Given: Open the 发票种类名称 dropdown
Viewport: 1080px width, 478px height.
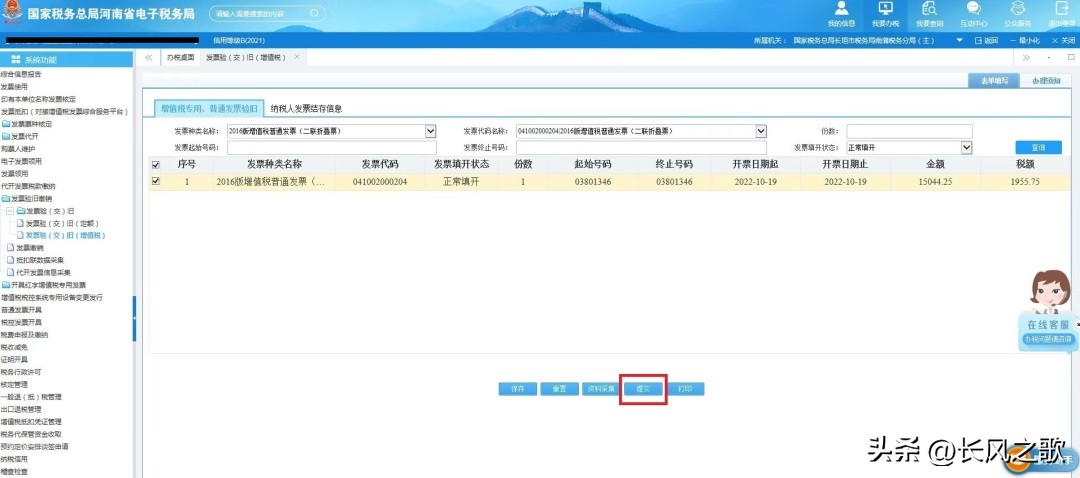Looking at the screenshot, I should coord(431,131).
